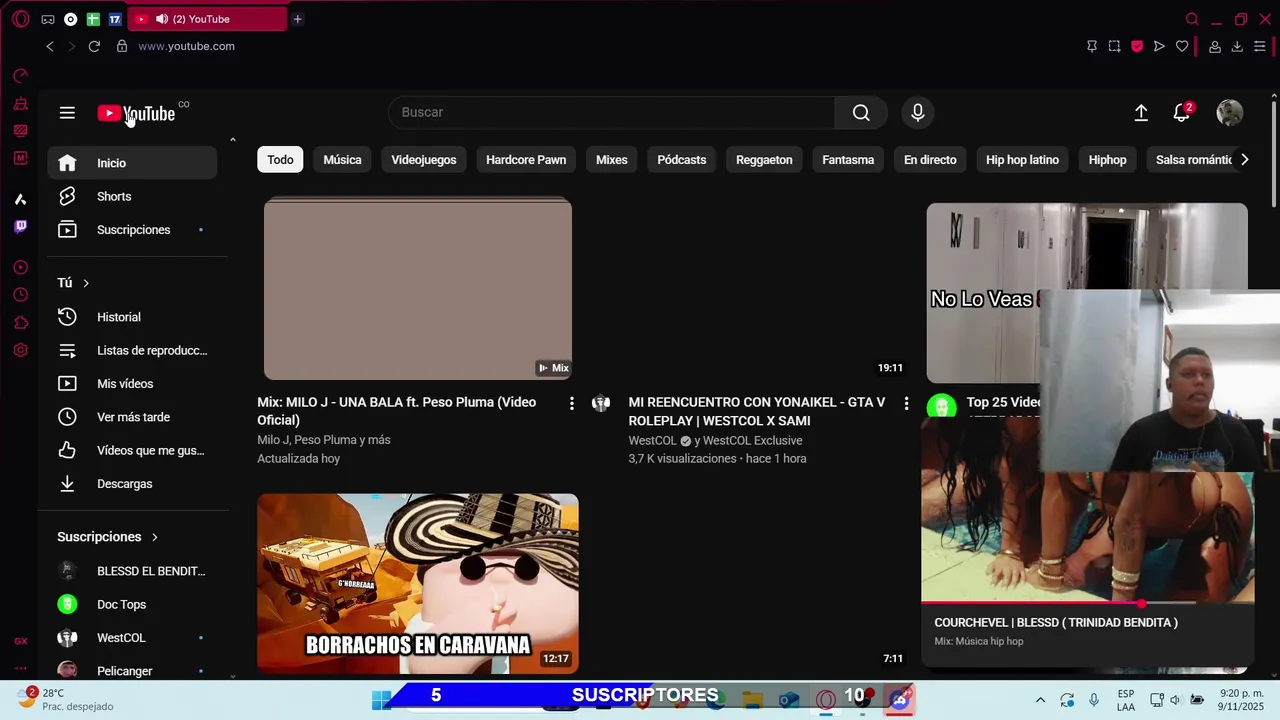1280x720 pixels.
Task: Reload the page
Action: point(94,46)
